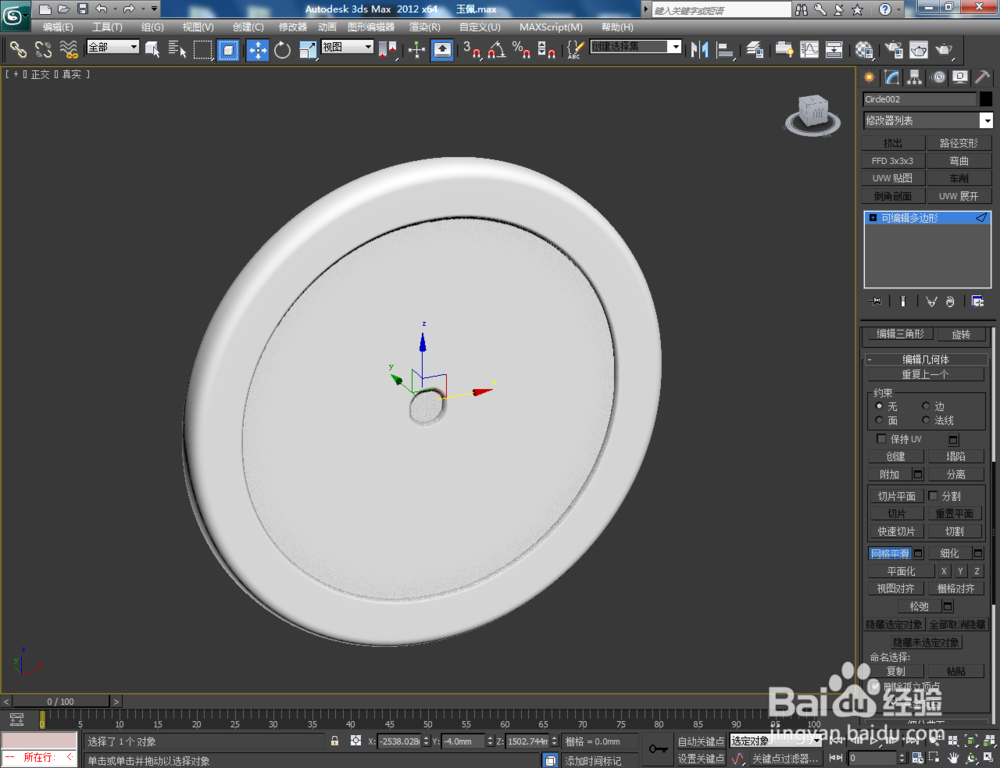Click the 0 / 100 time slider

61,701
